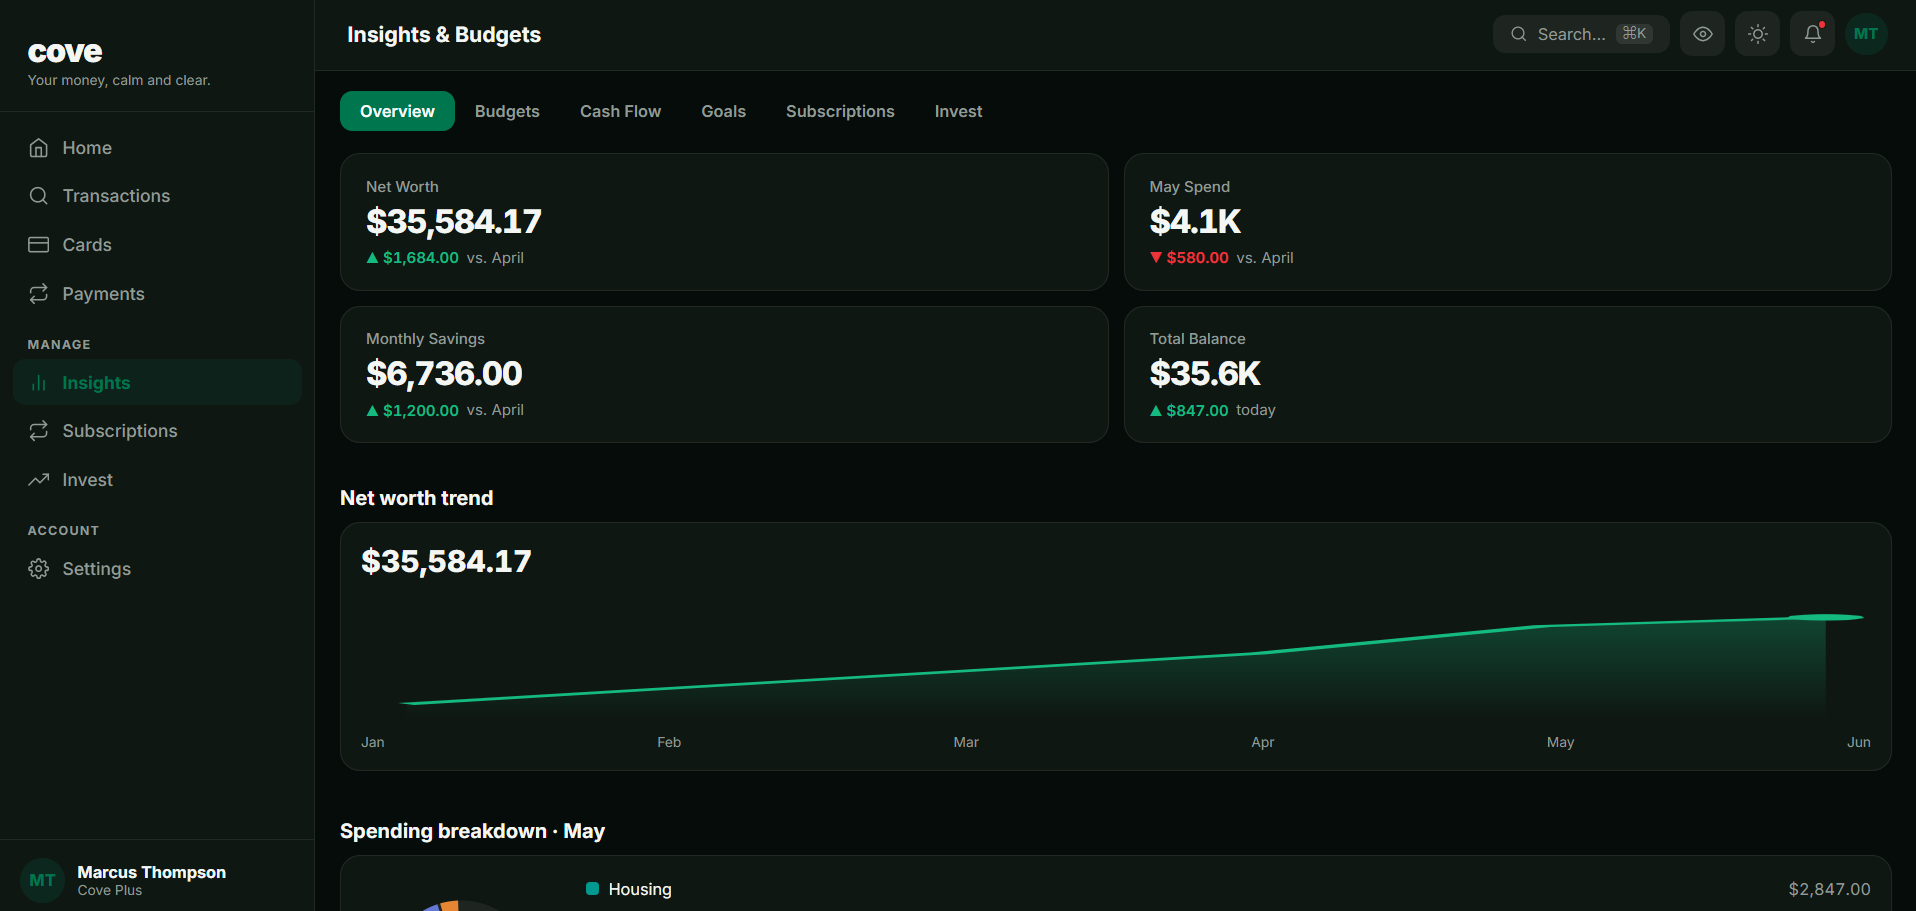This screenshot has width=1916, height=911.
Task: Click the Apr label on chart axis
Action: pyautogui.click(x=1263, y=742)
